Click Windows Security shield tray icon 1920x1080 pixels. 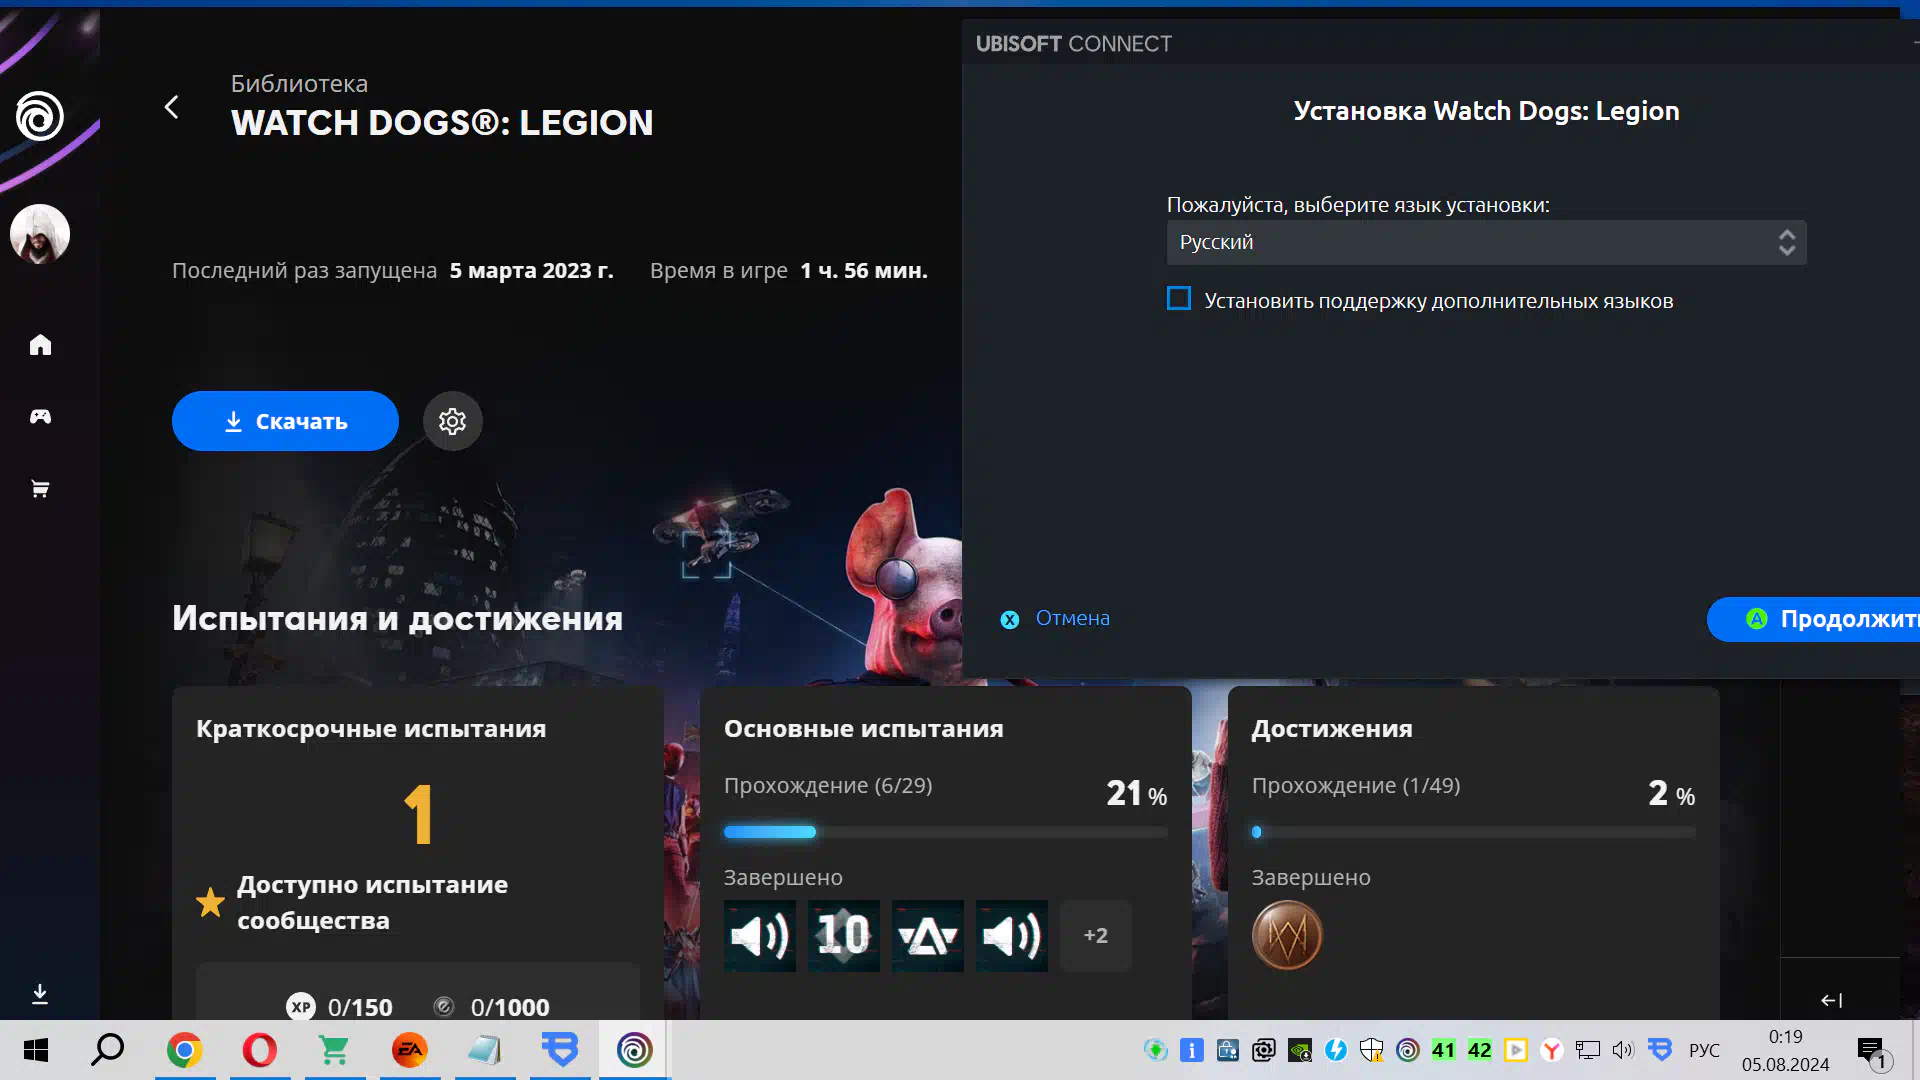tap(1372, 1050)
